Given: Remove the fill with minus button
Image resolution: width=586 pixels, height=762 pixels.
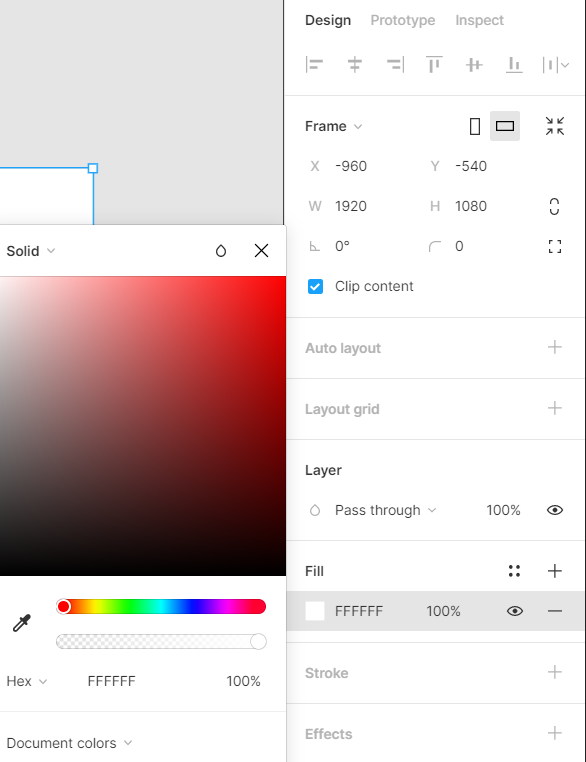Looking at the screenshot, I should point(554,611).
